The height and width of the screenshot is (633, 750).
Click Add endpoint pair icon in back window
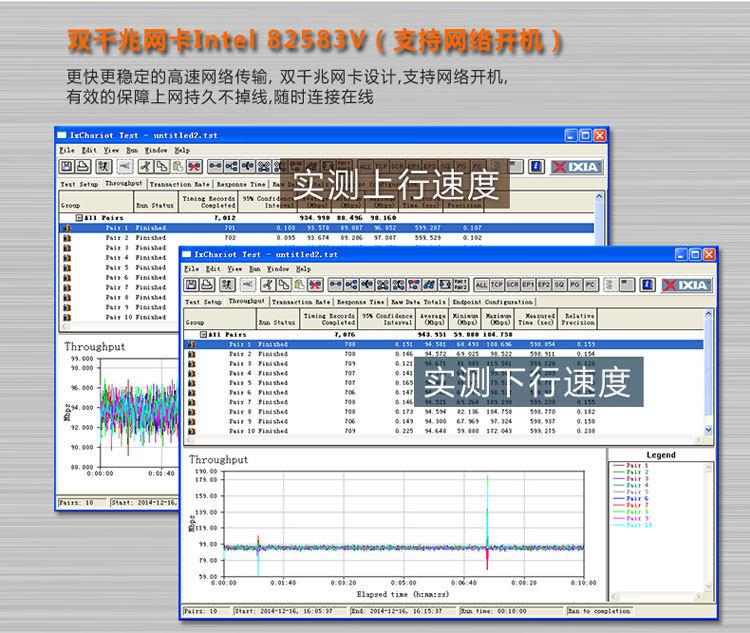(215, 166)
